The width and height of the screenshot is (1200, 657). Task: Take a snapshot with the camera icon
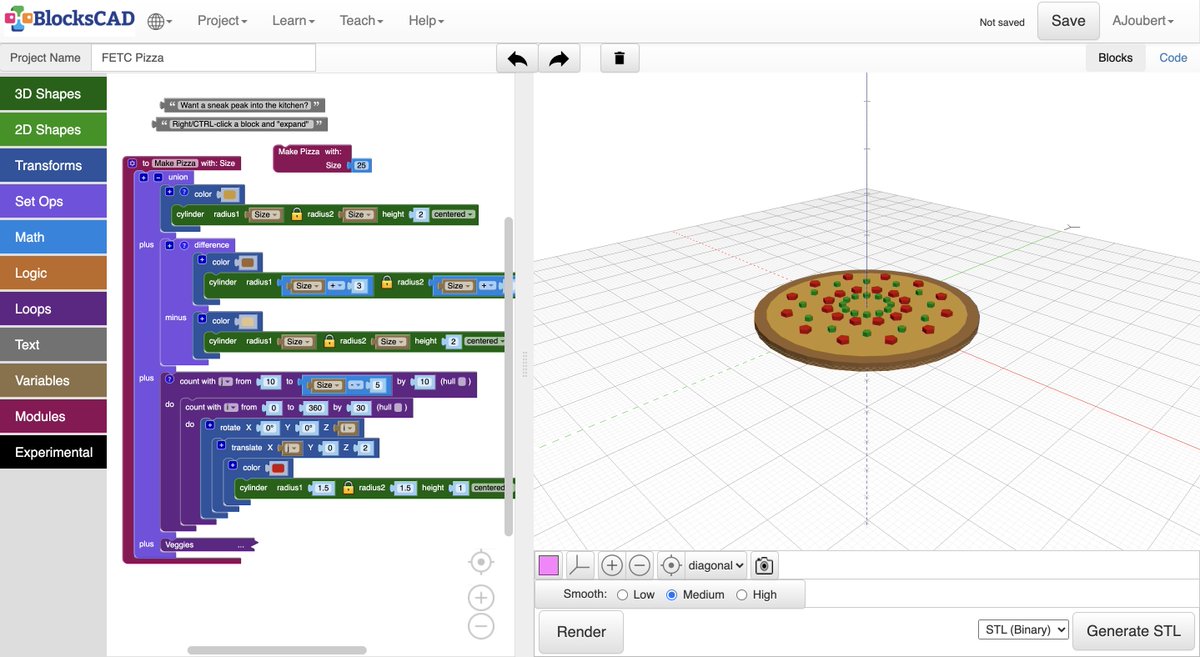(763, 565)
